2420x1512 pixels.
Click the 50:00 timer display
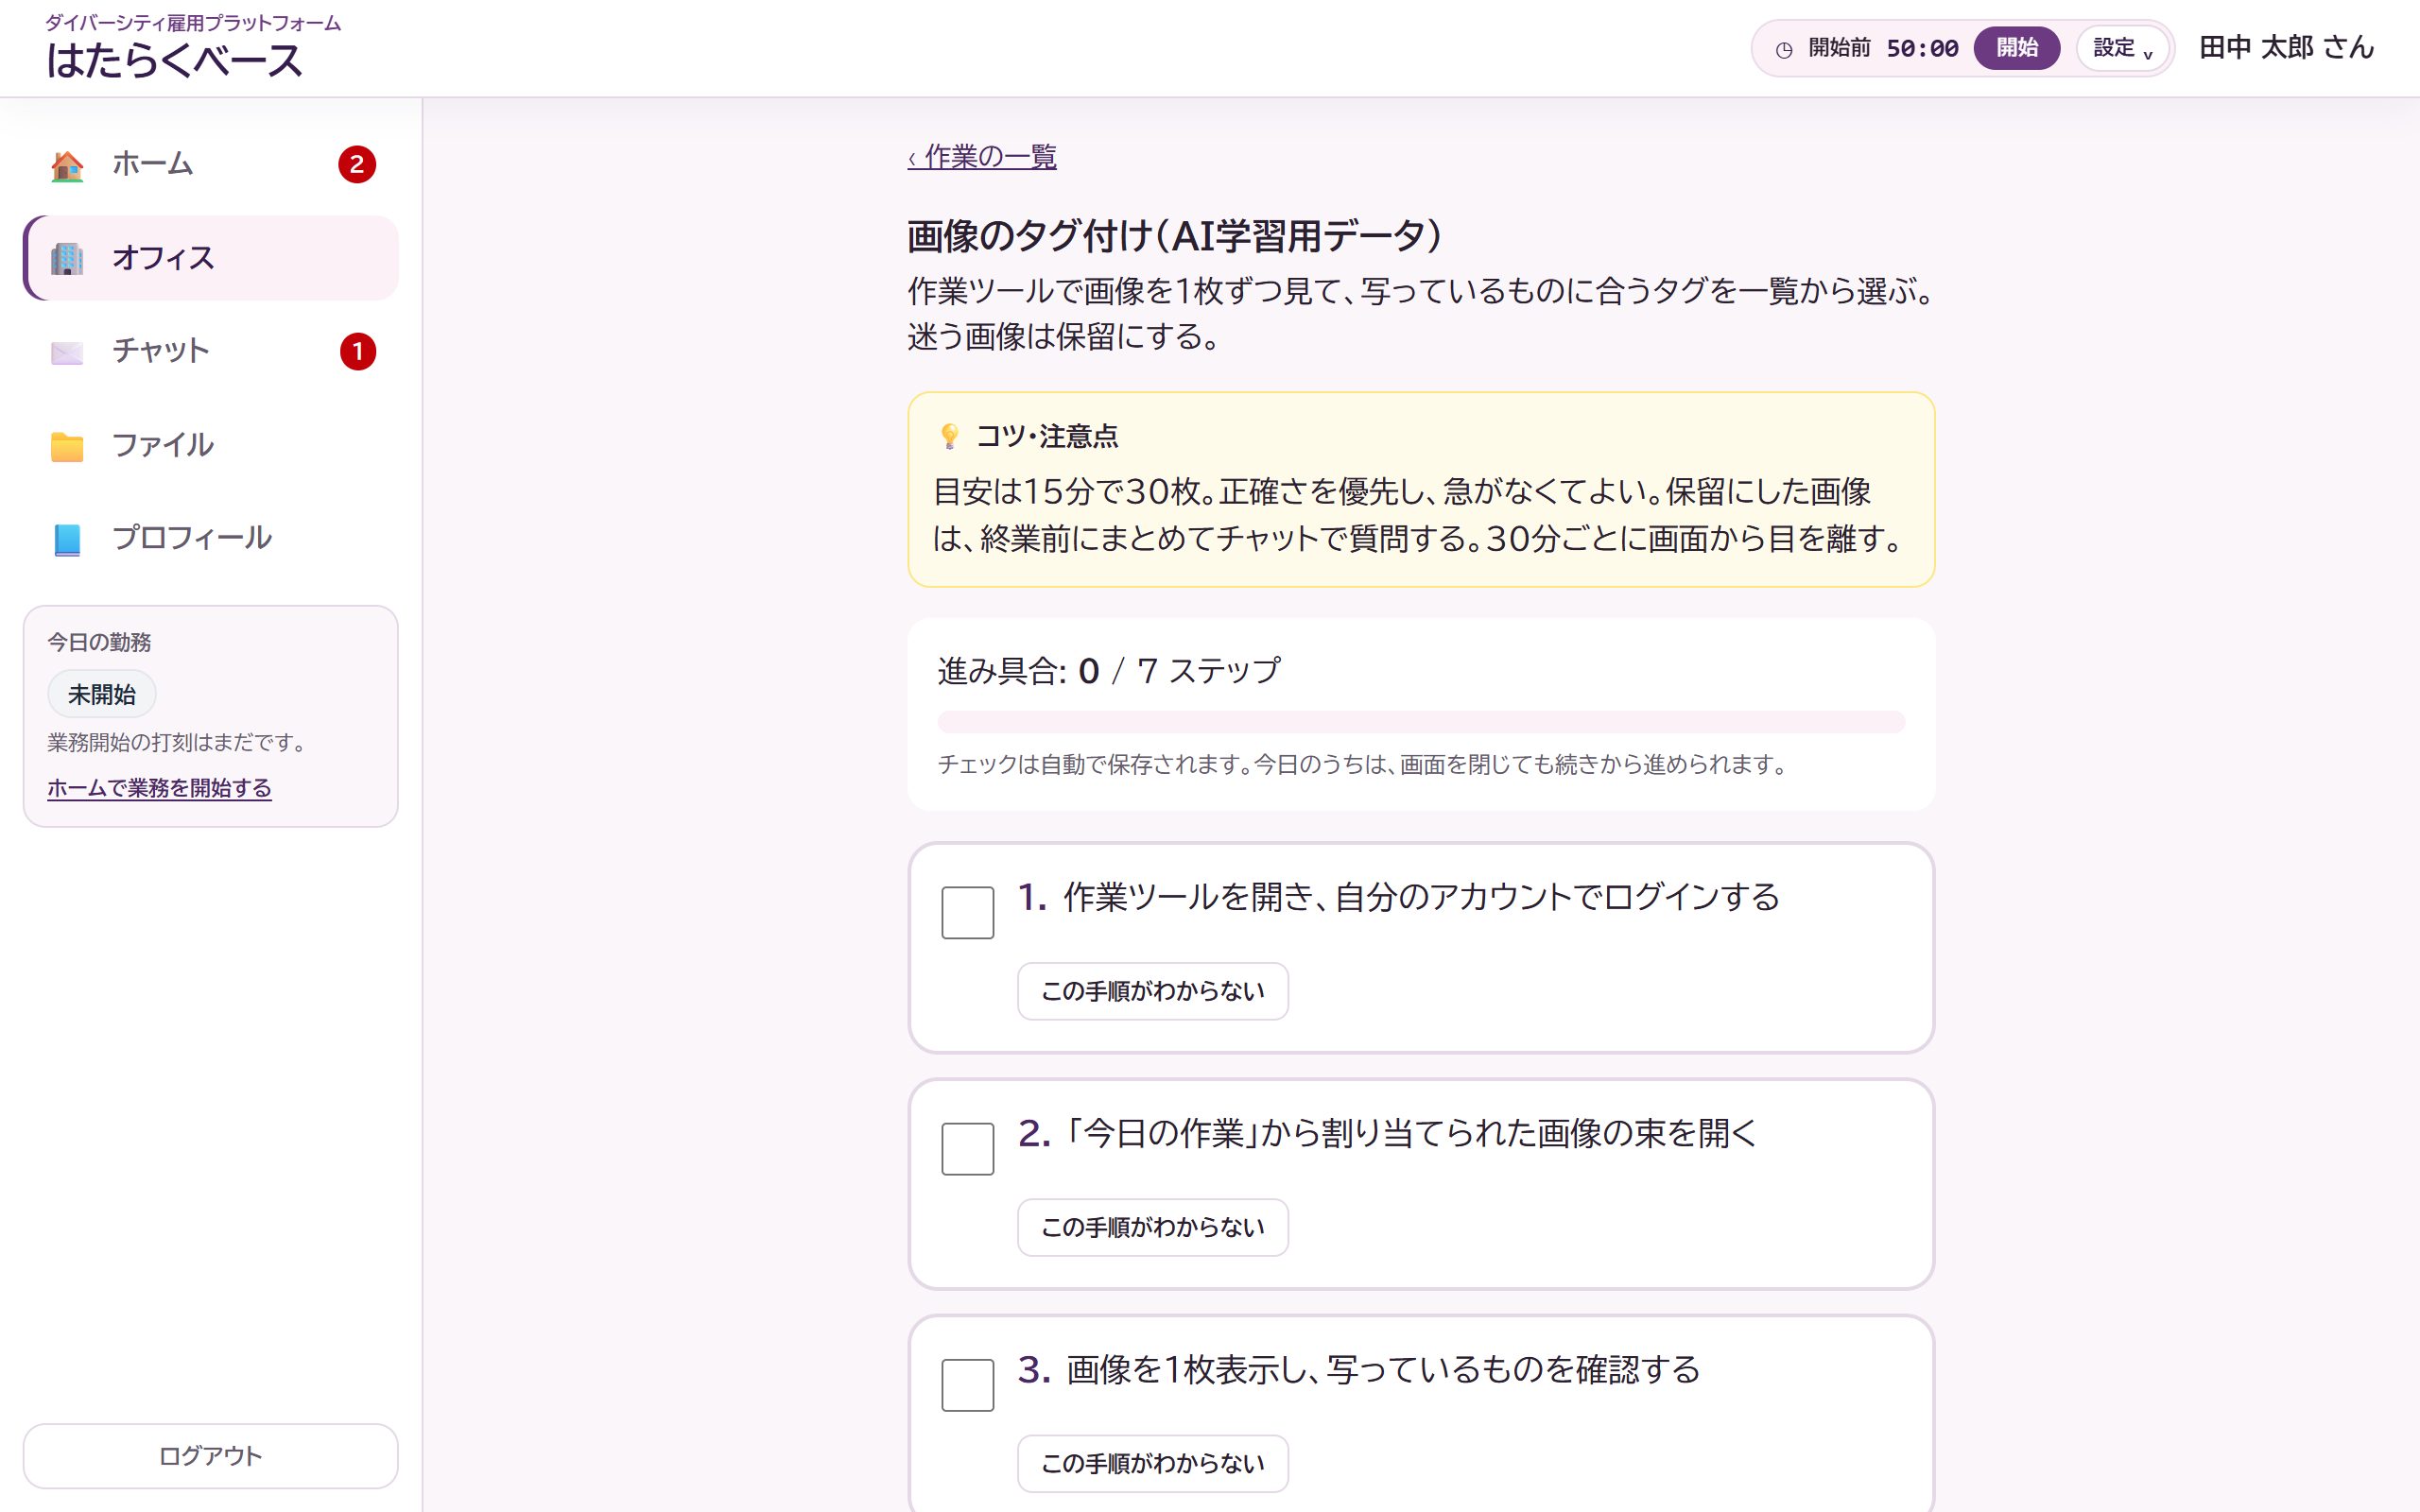click(x=1921, y=48)
